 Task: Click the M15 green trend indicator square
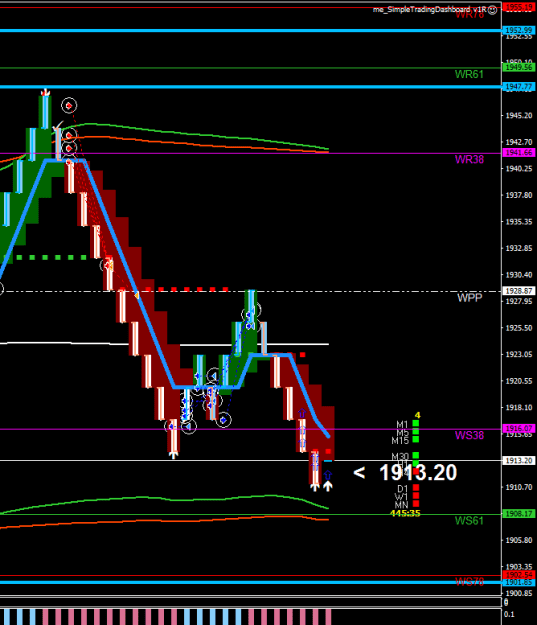coord(416,439)
